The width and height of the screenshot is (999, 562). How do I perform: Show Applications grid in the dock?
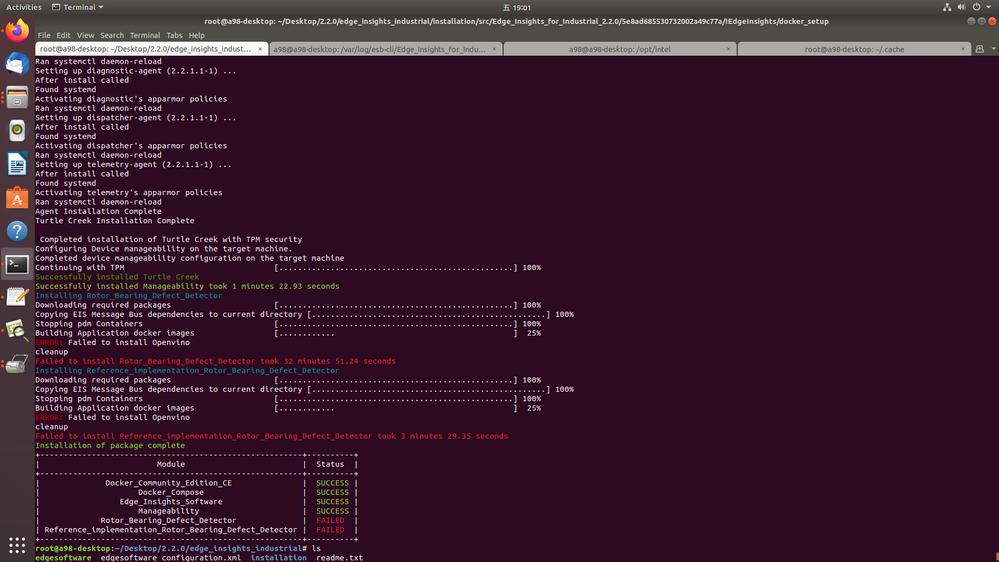pyautogui.click(x=17, y=545)
